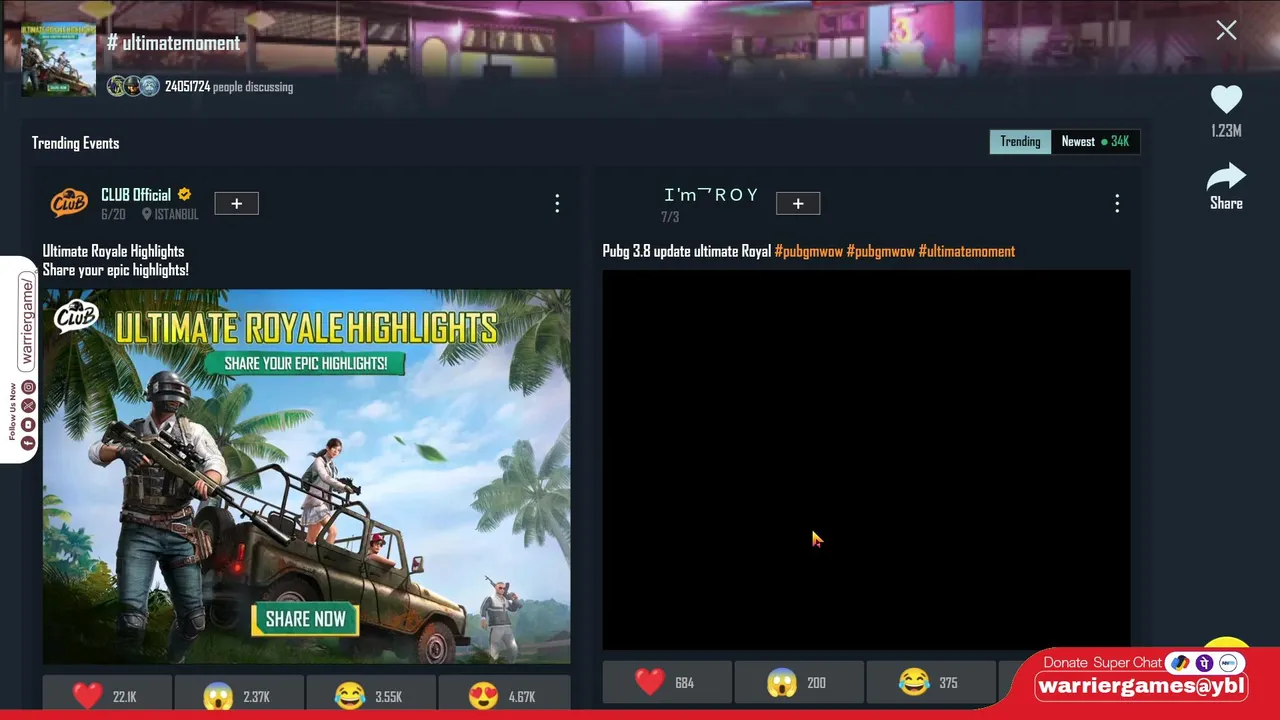Play the video in I'm ROY's post

pos(866,460)
